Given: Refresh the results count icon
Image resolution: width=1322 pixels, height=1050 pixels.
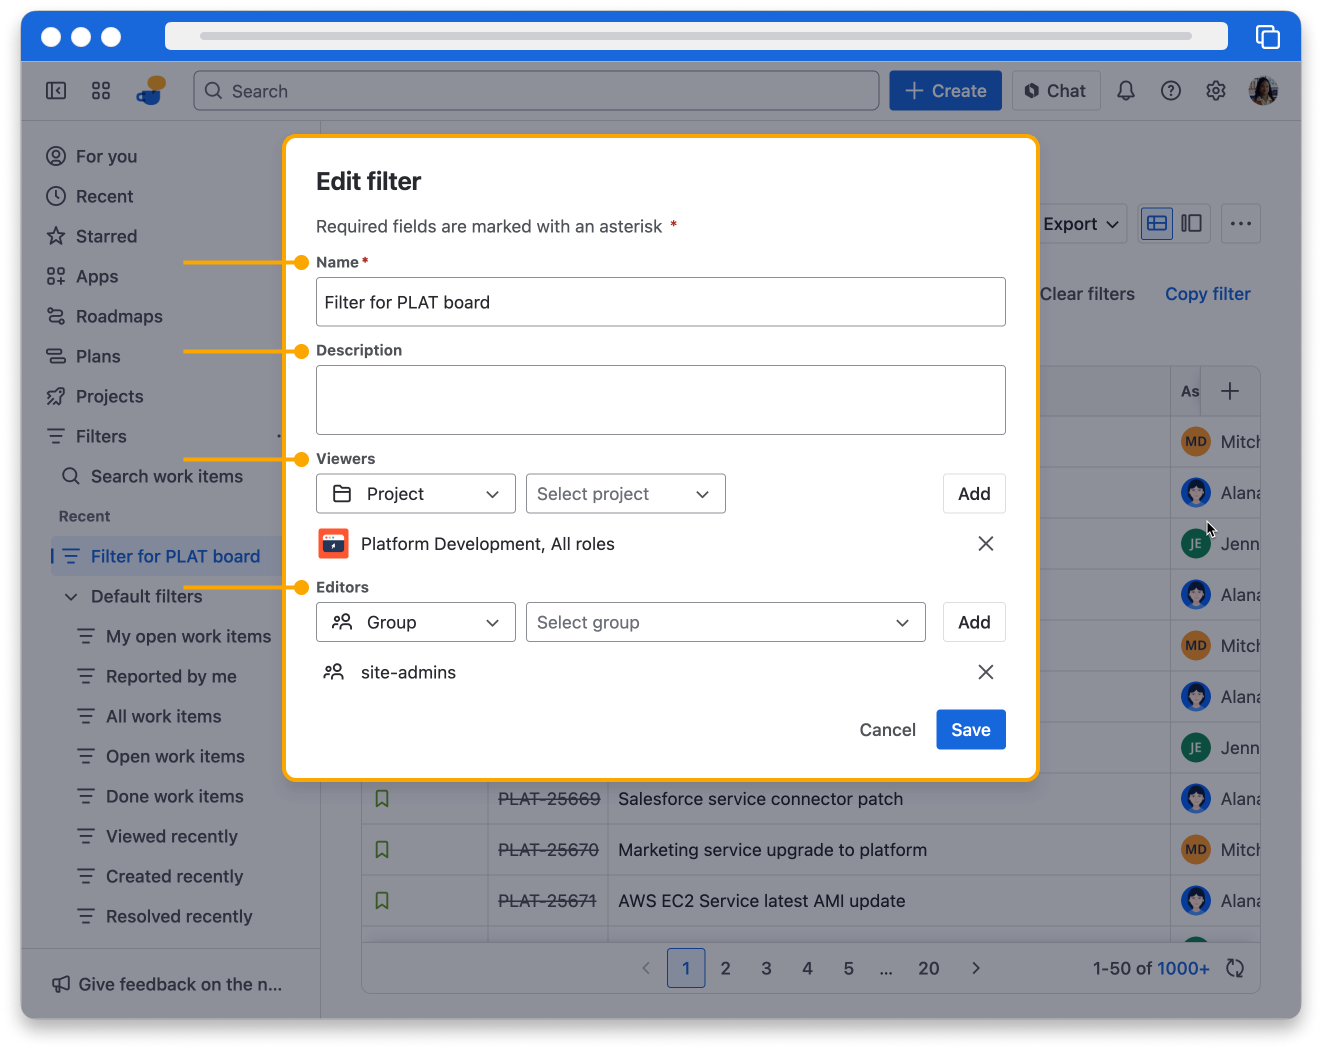Looking at the screenshot, I should click(1235, 968).
